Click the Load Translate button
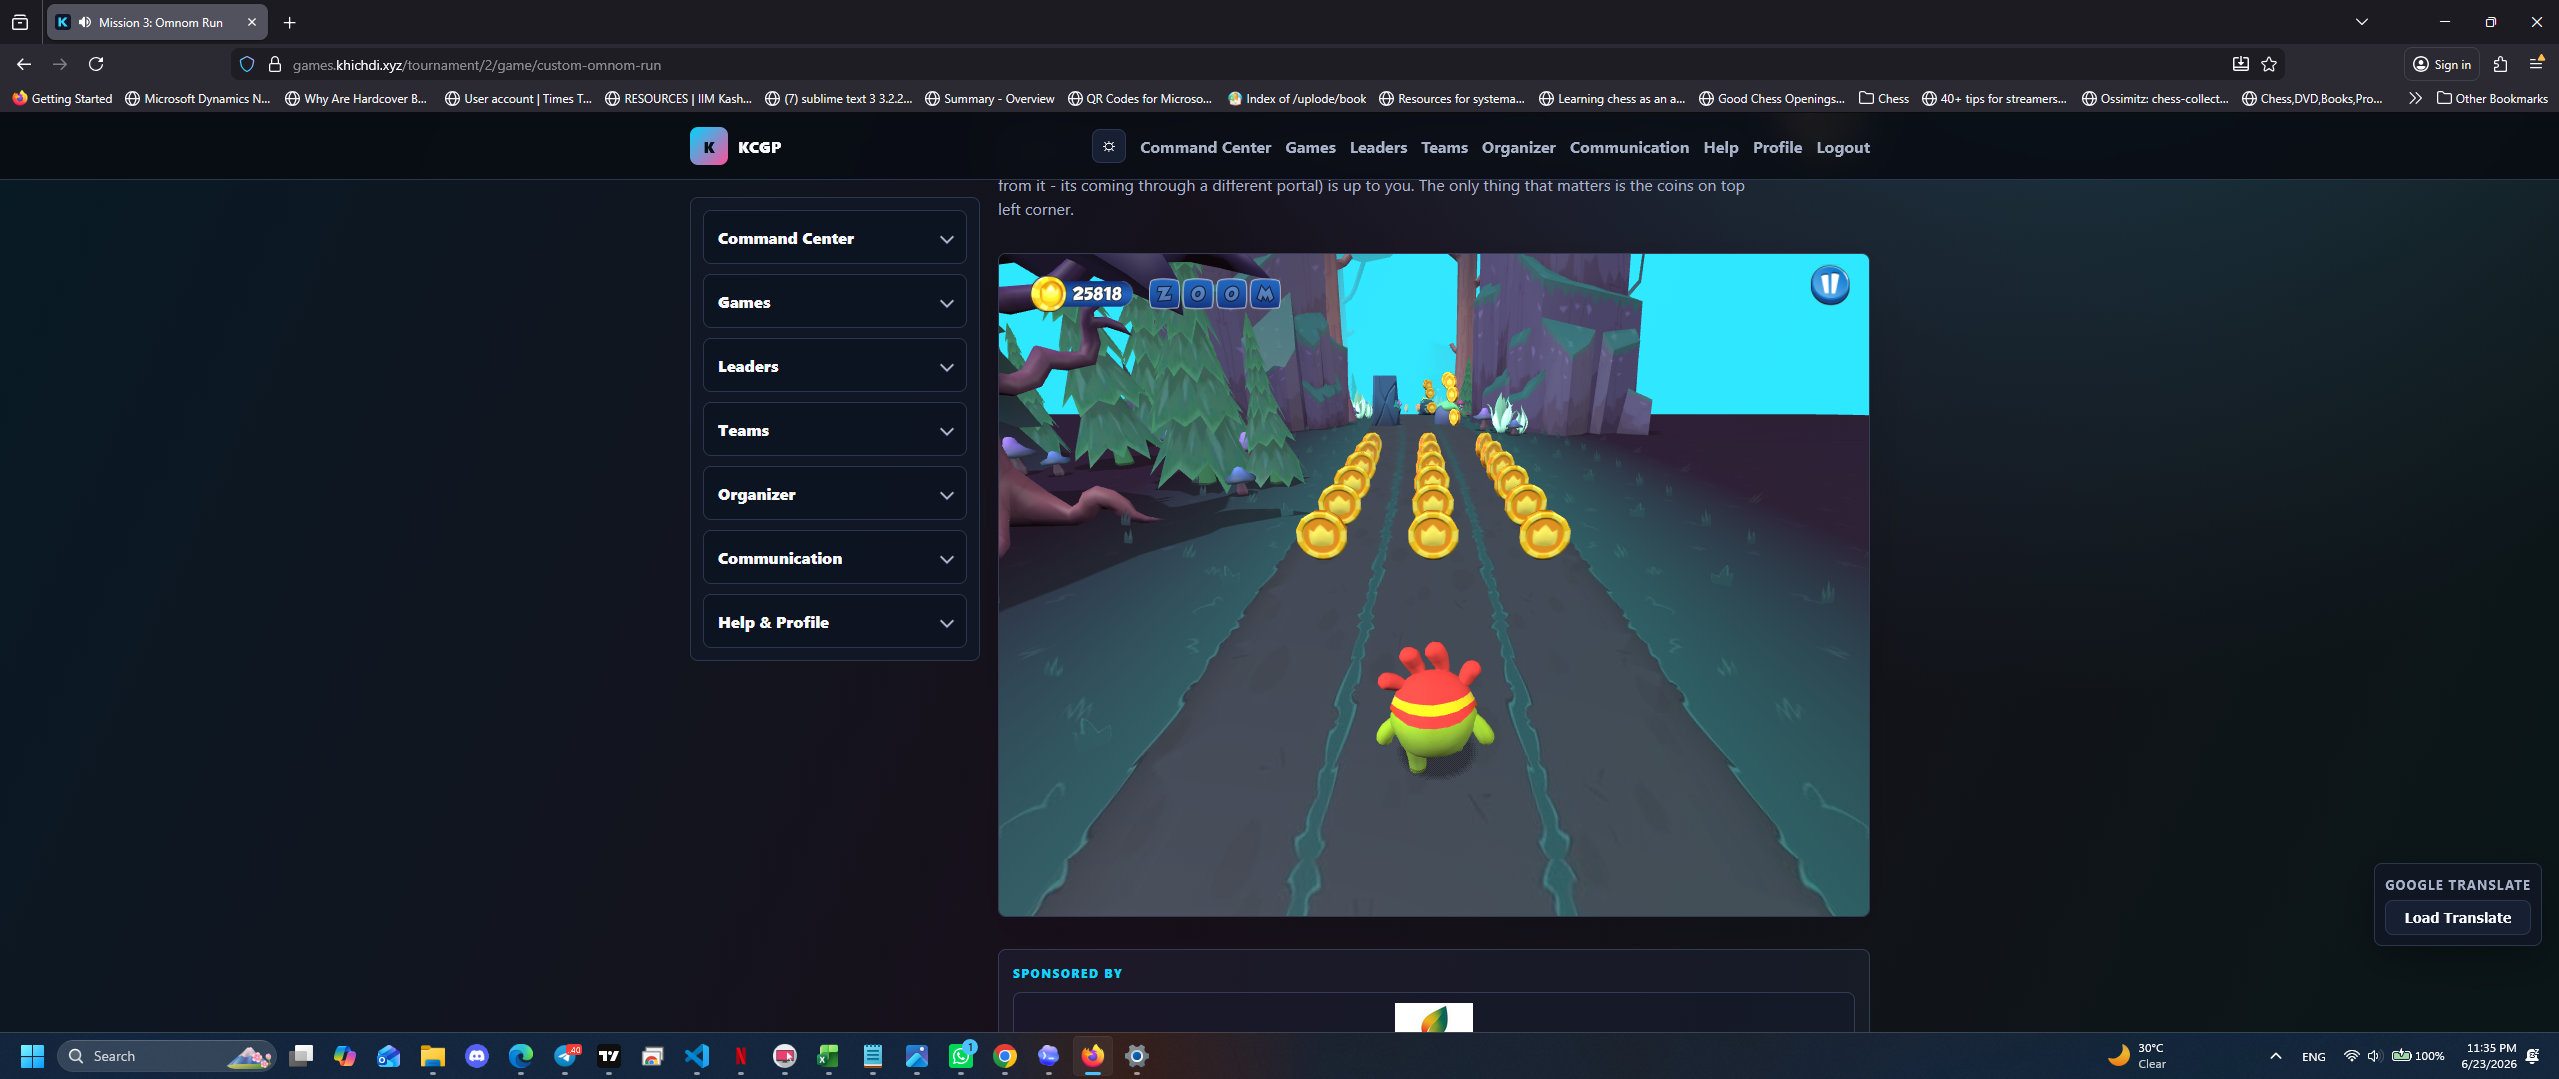The image size is (2559, 1079). [x=2457, y=918]
